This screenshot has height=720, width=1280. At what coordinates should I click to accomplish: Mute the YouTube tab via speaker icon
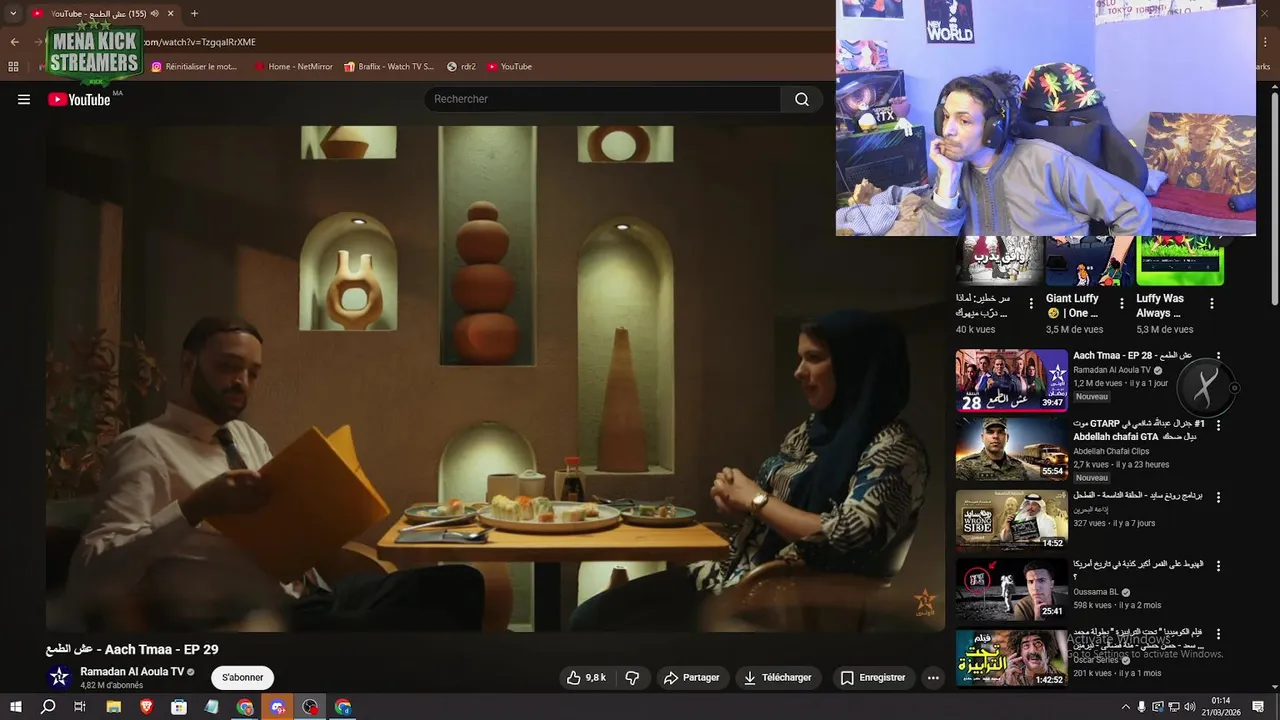pyautogui.click(x=155, y=14)
